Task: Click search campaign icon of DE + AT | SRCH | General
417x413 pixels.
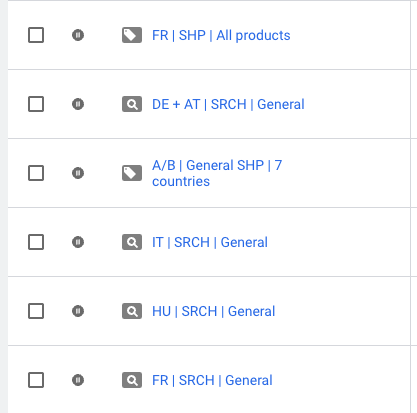Action: (x=132, y=104)
